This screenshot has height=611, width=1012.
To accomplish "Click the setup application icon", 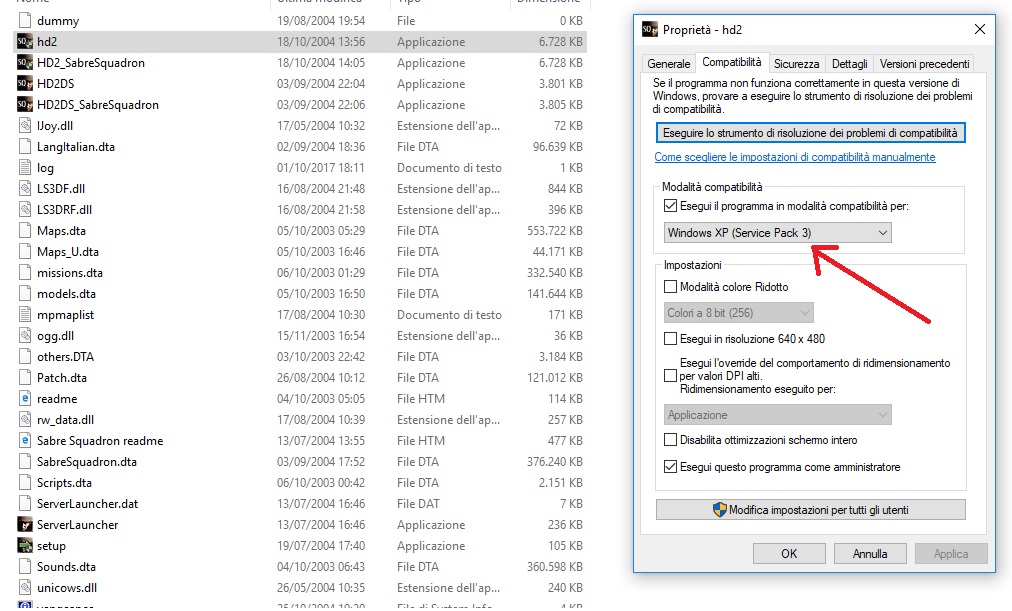I will click(26, 546).
